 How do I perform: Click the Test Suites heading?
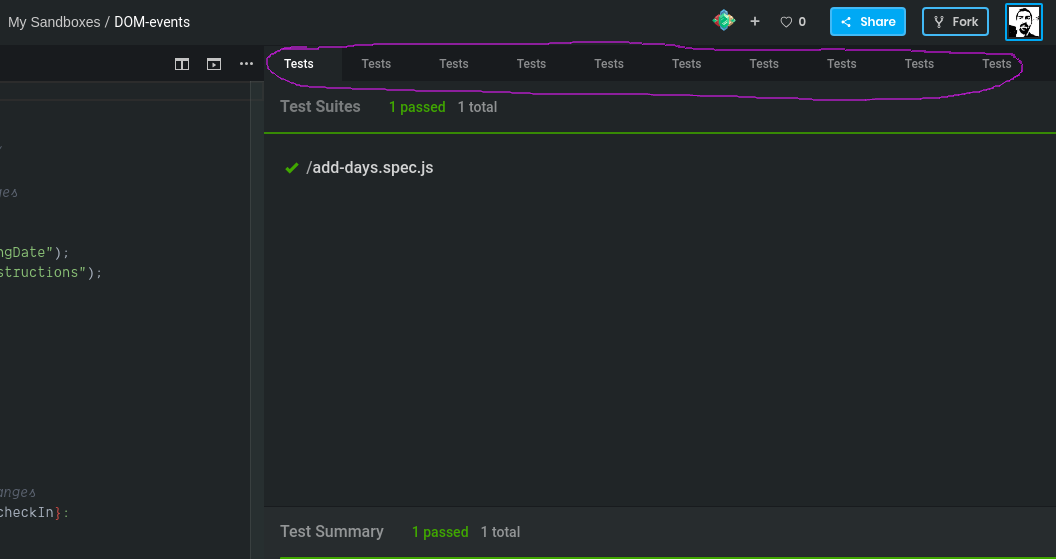(x=321, y=106)
